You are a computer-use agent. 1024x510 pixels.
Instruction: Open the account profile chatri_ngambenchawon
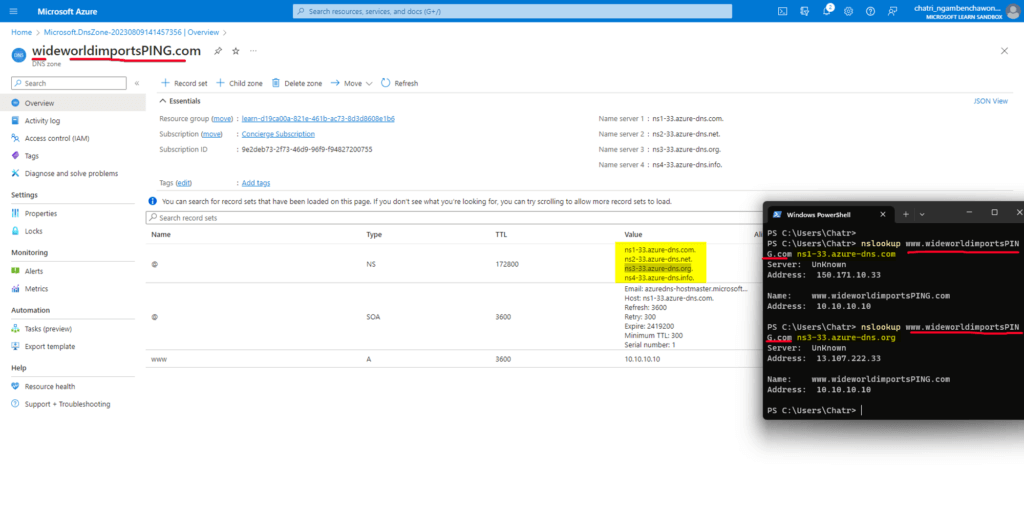coord(966,11)
